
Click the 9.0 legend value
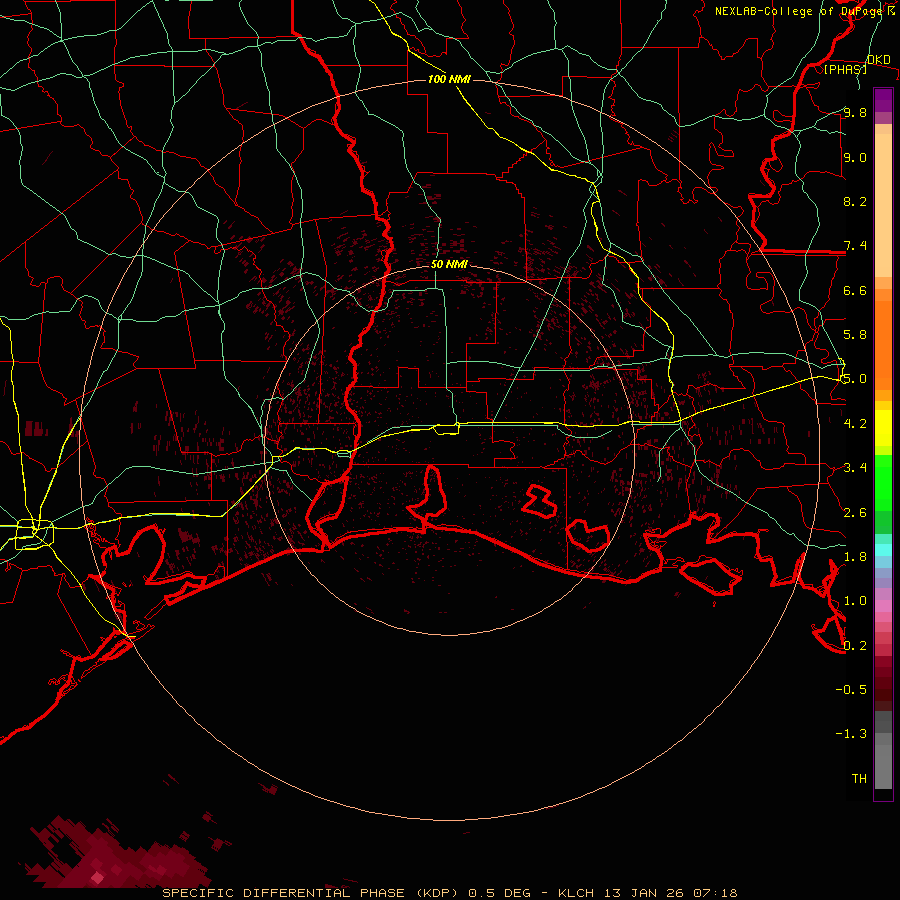point(855,157)
